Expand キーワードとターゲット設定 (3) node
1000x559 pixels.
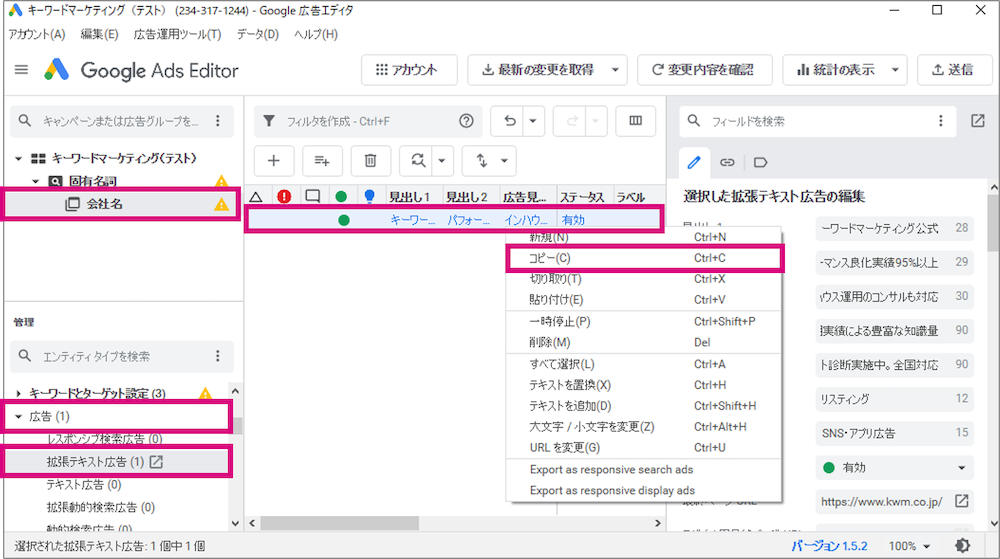click(x=18, y=393)
